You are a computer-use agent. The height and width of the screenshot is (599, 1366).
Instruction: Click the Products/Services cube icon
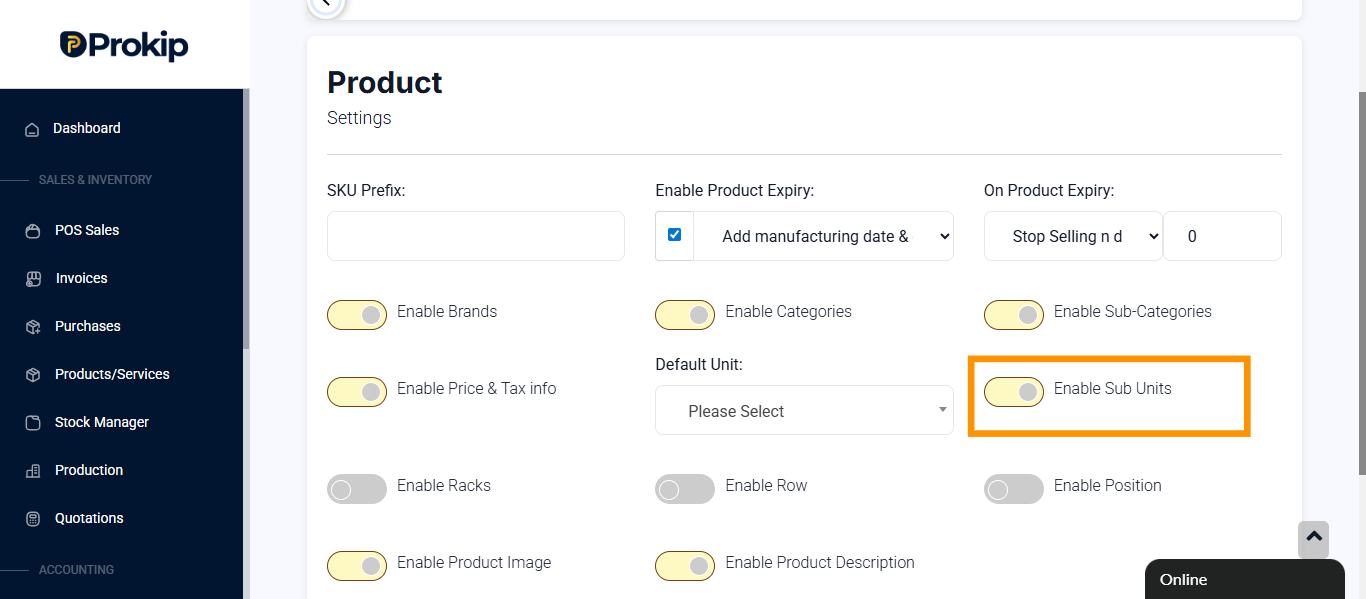pos(33,375)
